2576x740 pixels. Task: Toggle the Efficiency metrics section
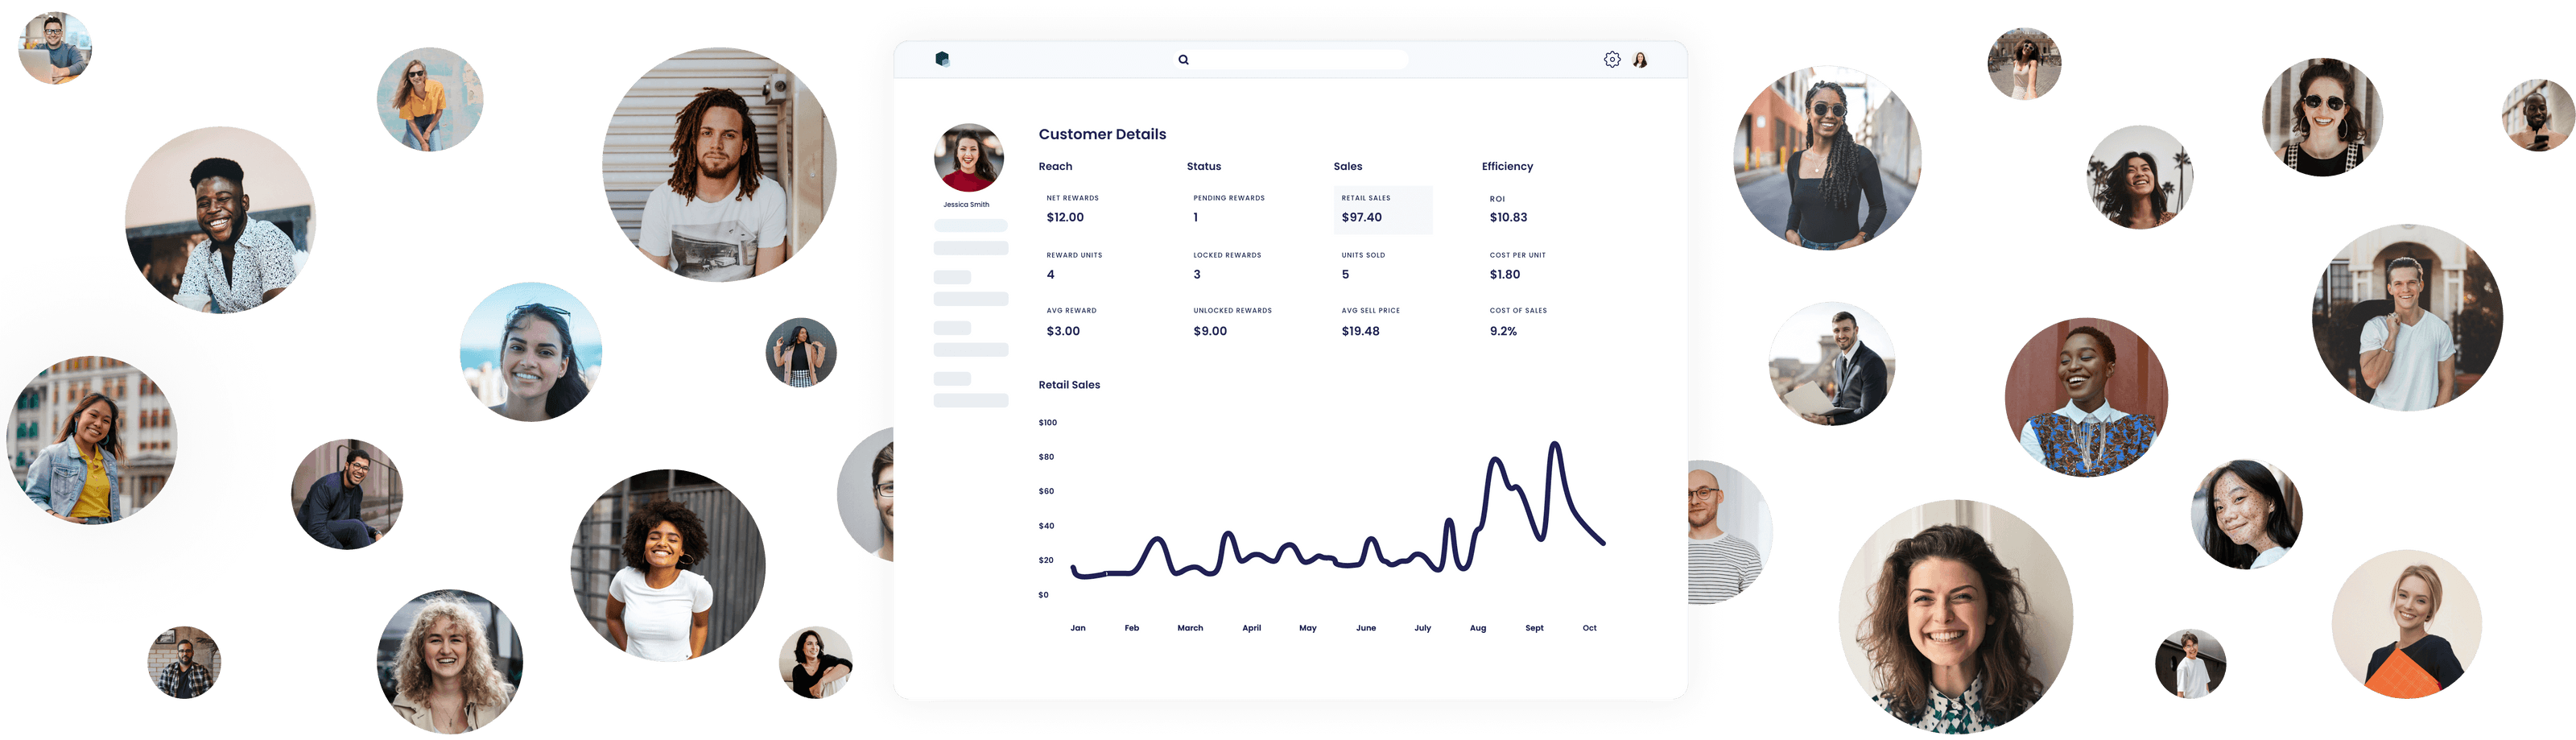tap(1507, 166)
